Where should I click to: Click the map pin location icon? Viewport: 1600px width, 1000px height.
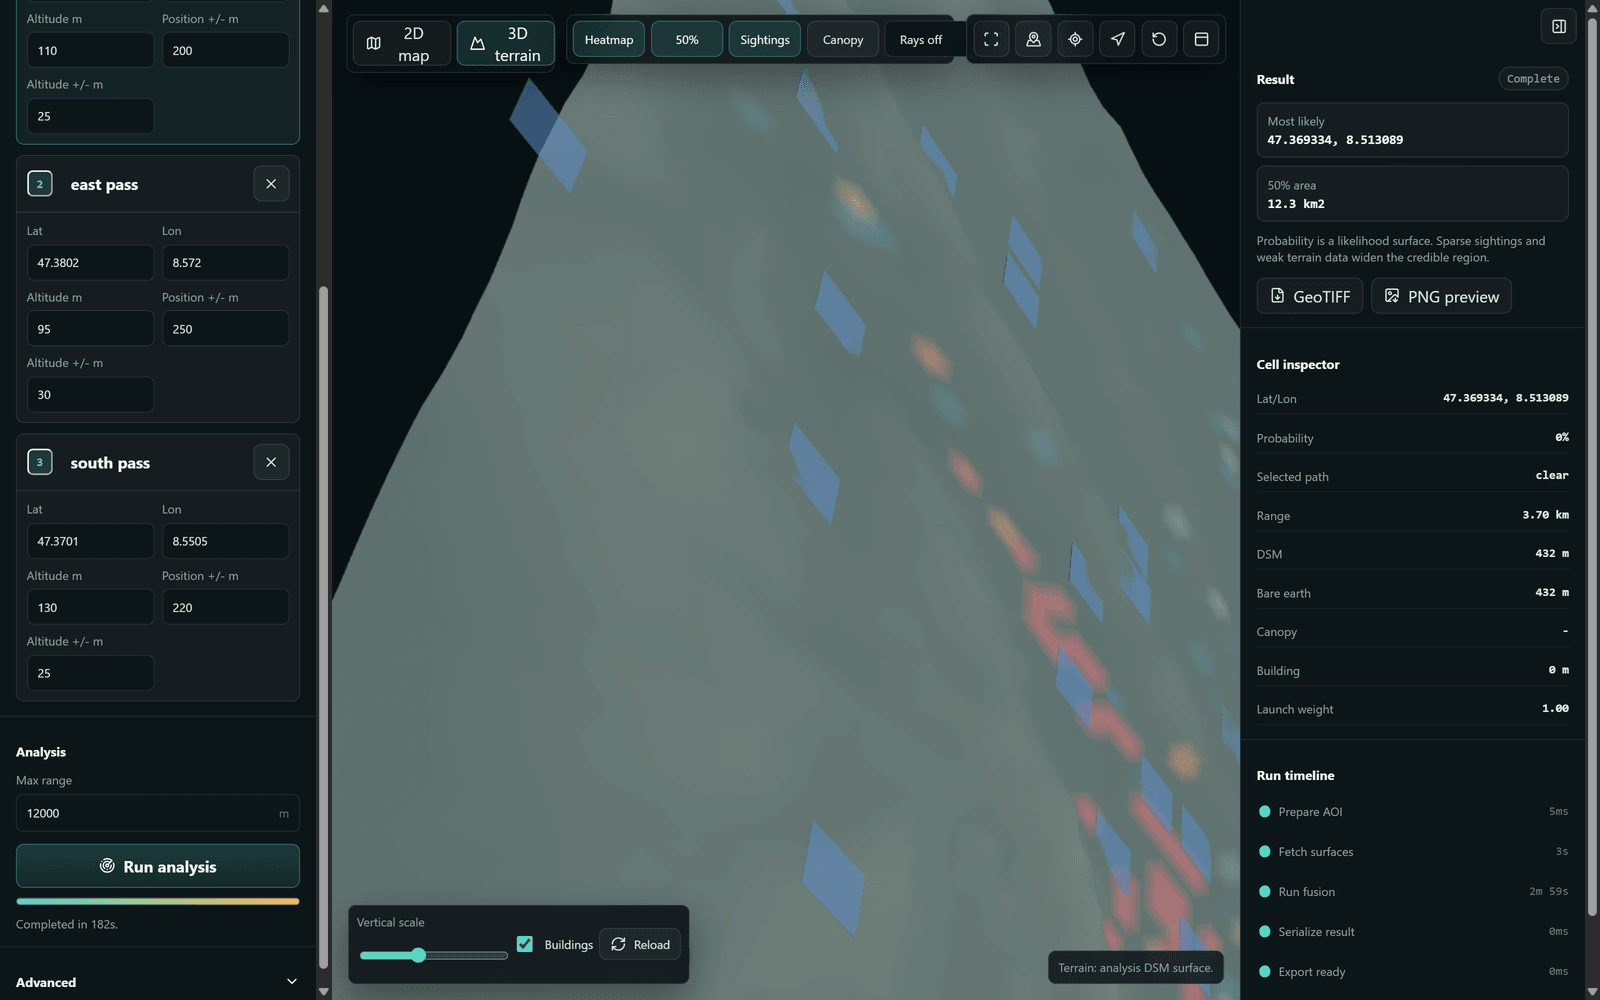tap(1033, 39)
